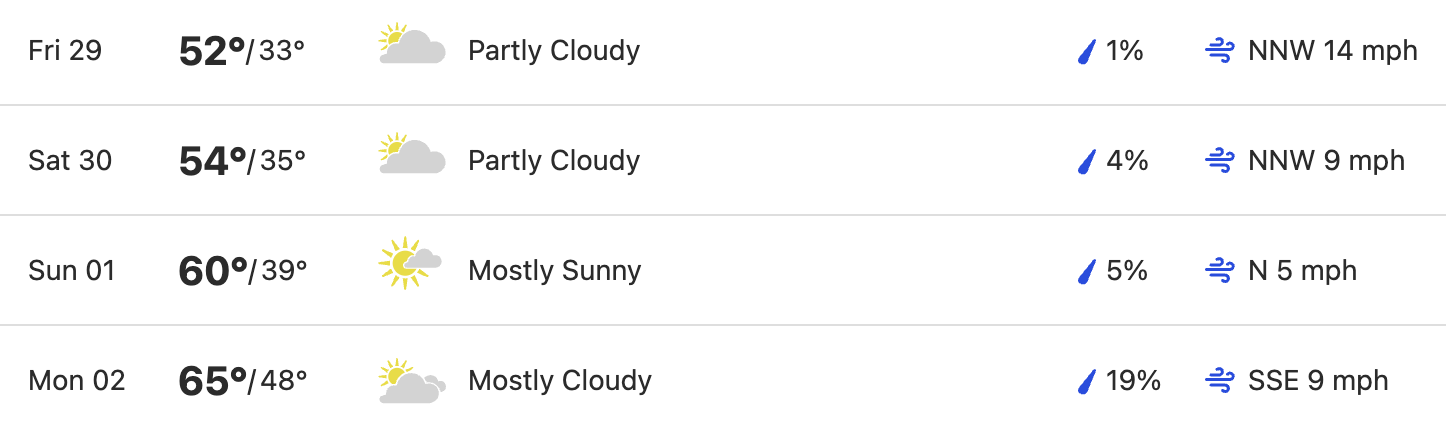Screen dimensions: 1446x432
Task: Click the Partly Cloudy icon for Sat 30
Action: (x=411, y=156)
